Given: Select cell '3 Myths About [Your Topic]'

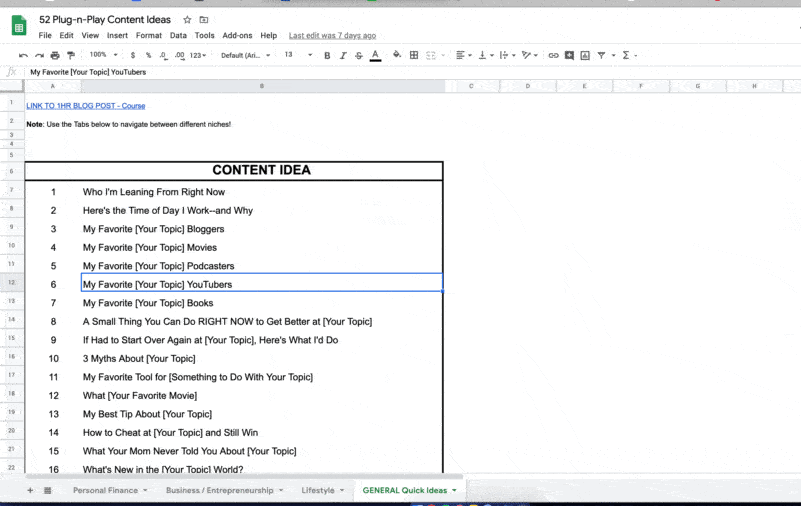Looking at the screenshot, I should tap(262, 359).
